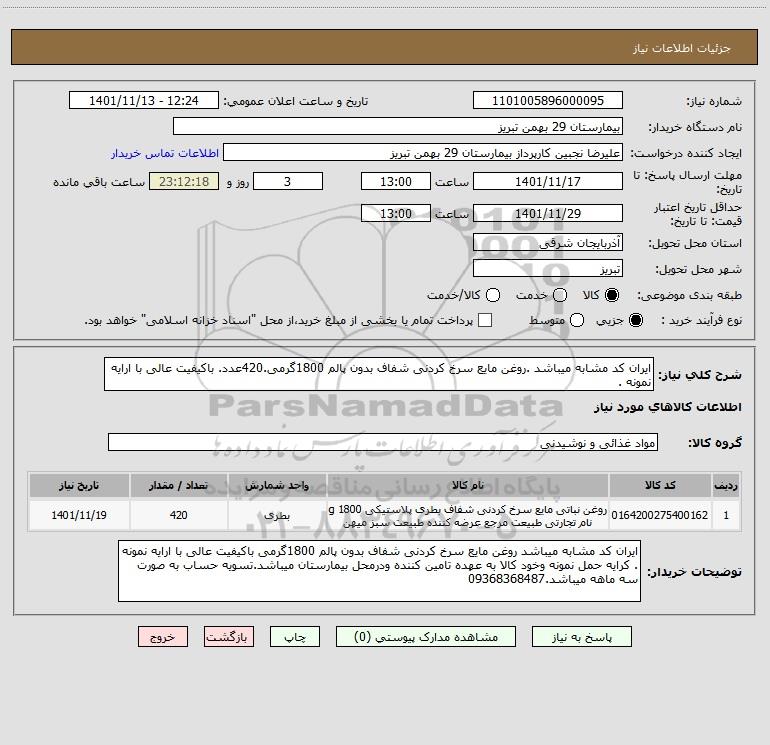Click product name cell روغن نباتی مایع سرخ کردنی
The height and width of the screenshot is (745, 770).
click(x=468, y=515)
